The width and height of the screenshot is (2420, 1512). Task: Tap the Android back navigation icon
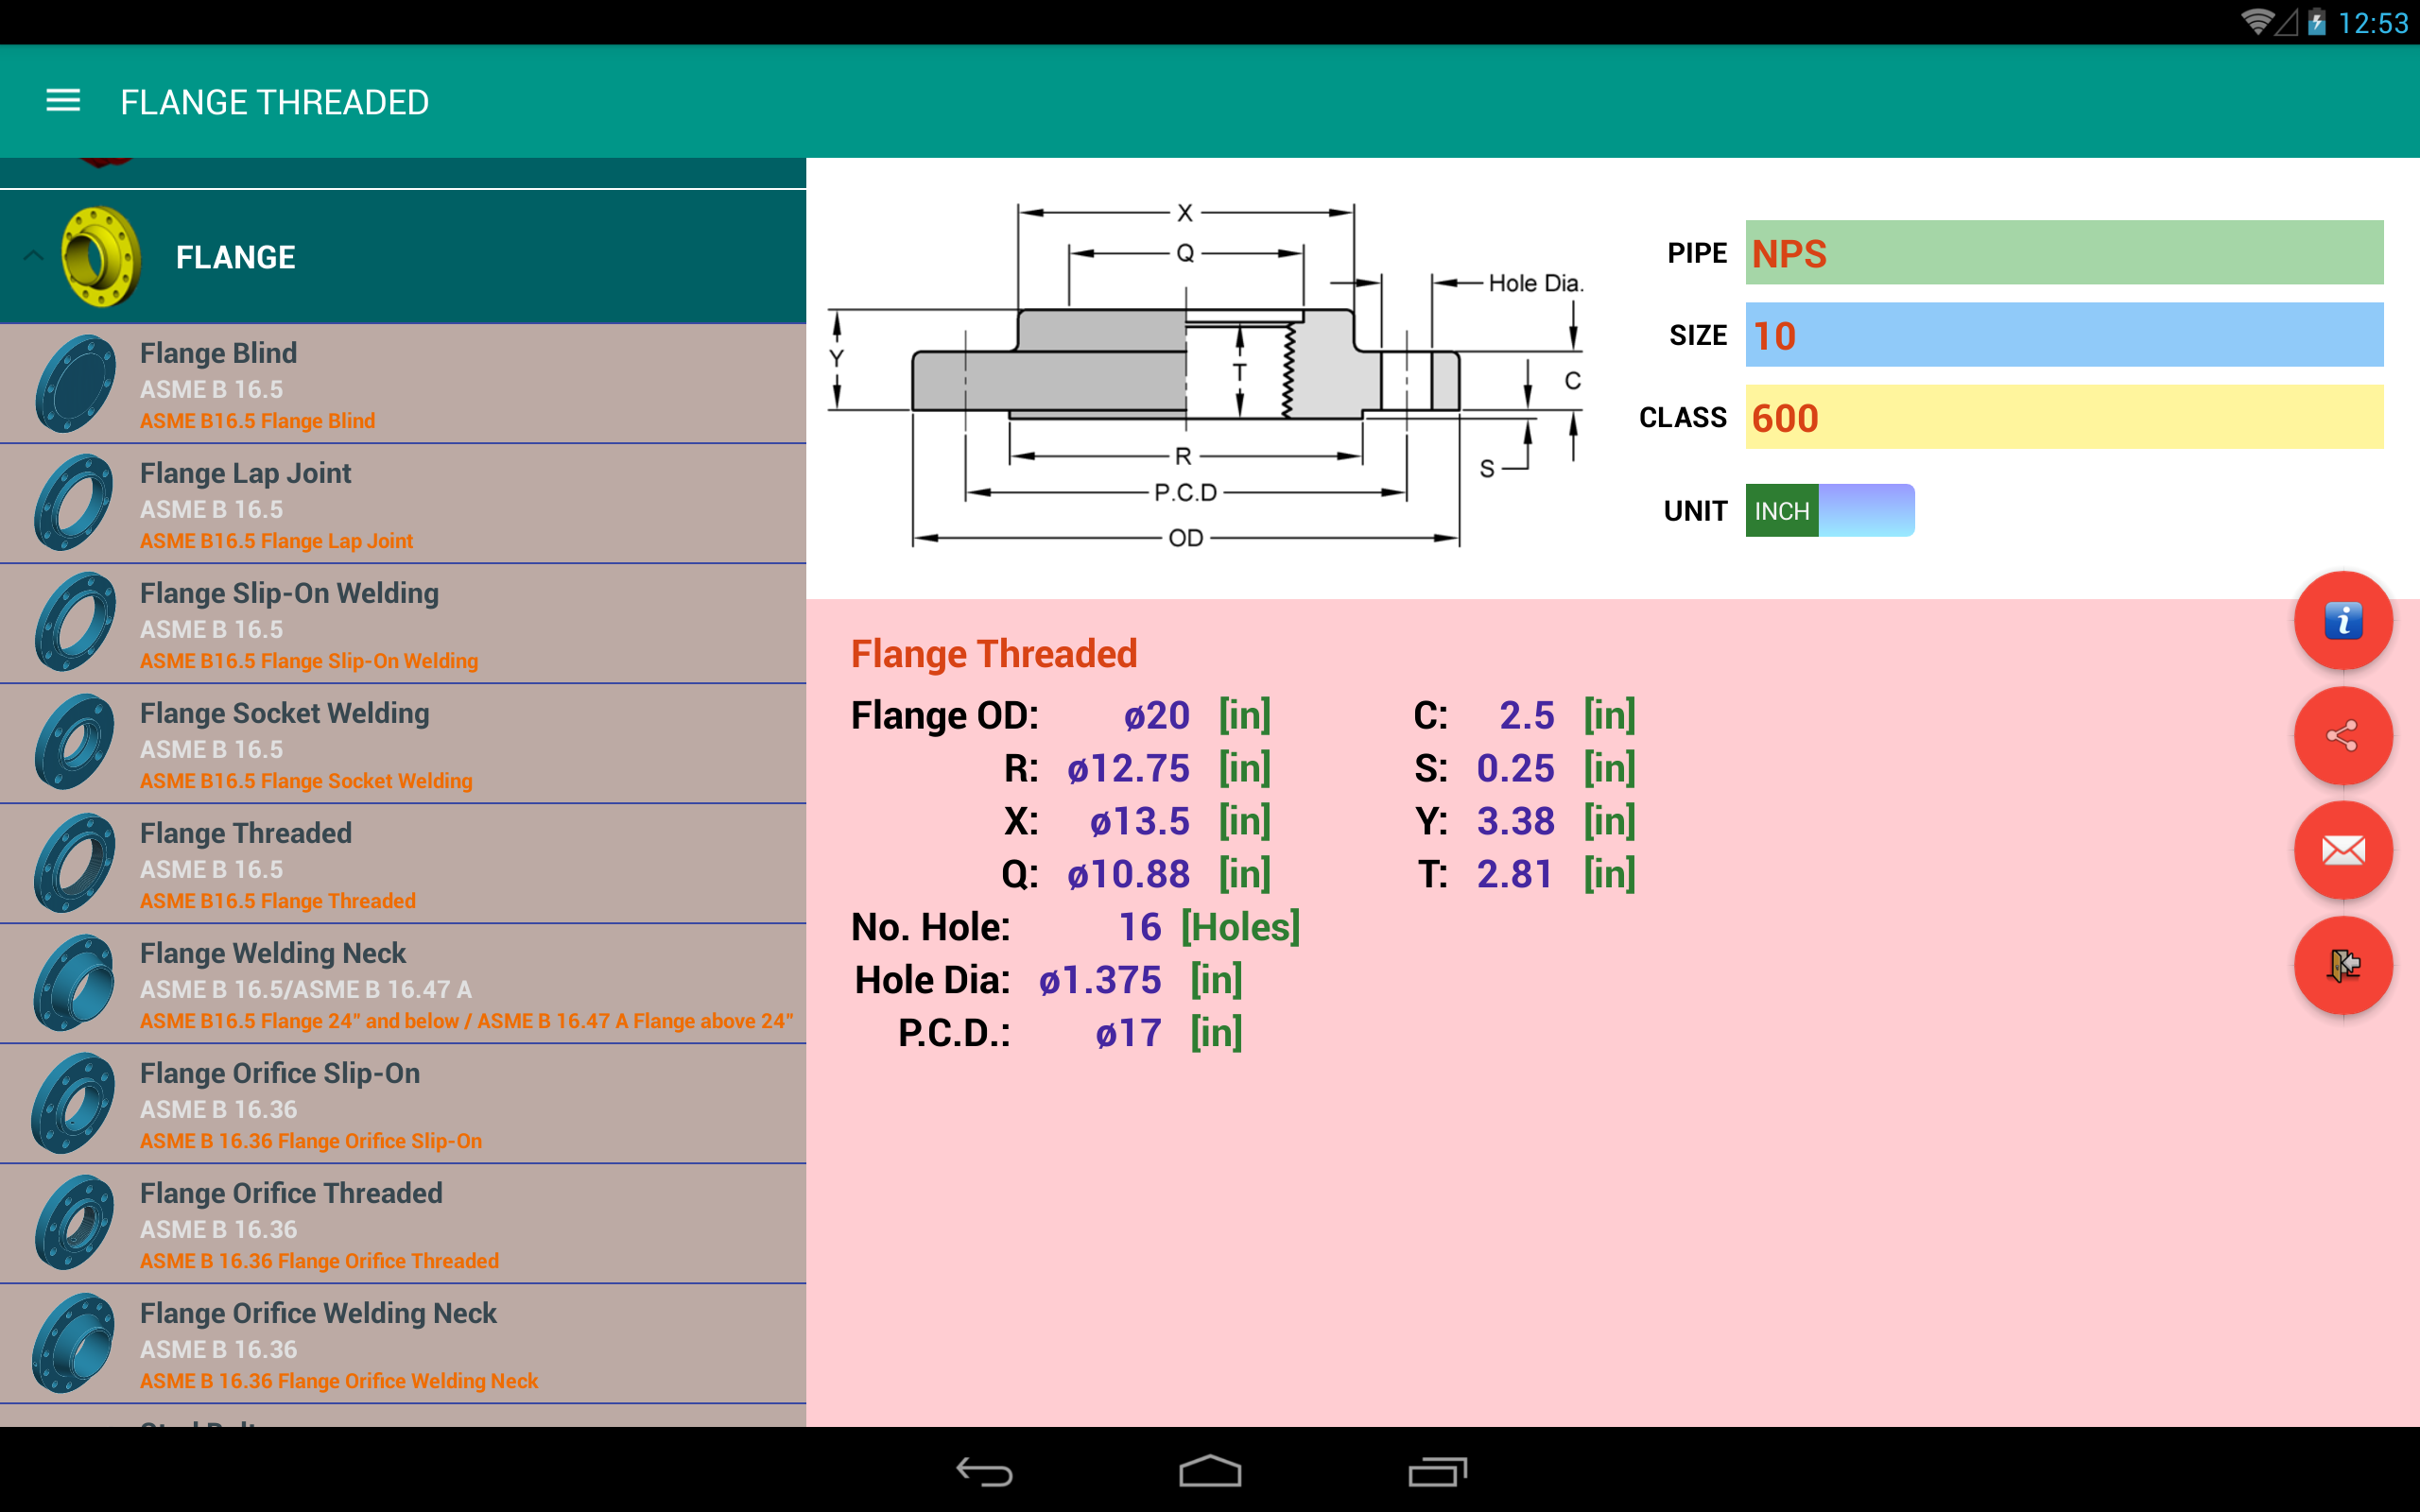985,1471
